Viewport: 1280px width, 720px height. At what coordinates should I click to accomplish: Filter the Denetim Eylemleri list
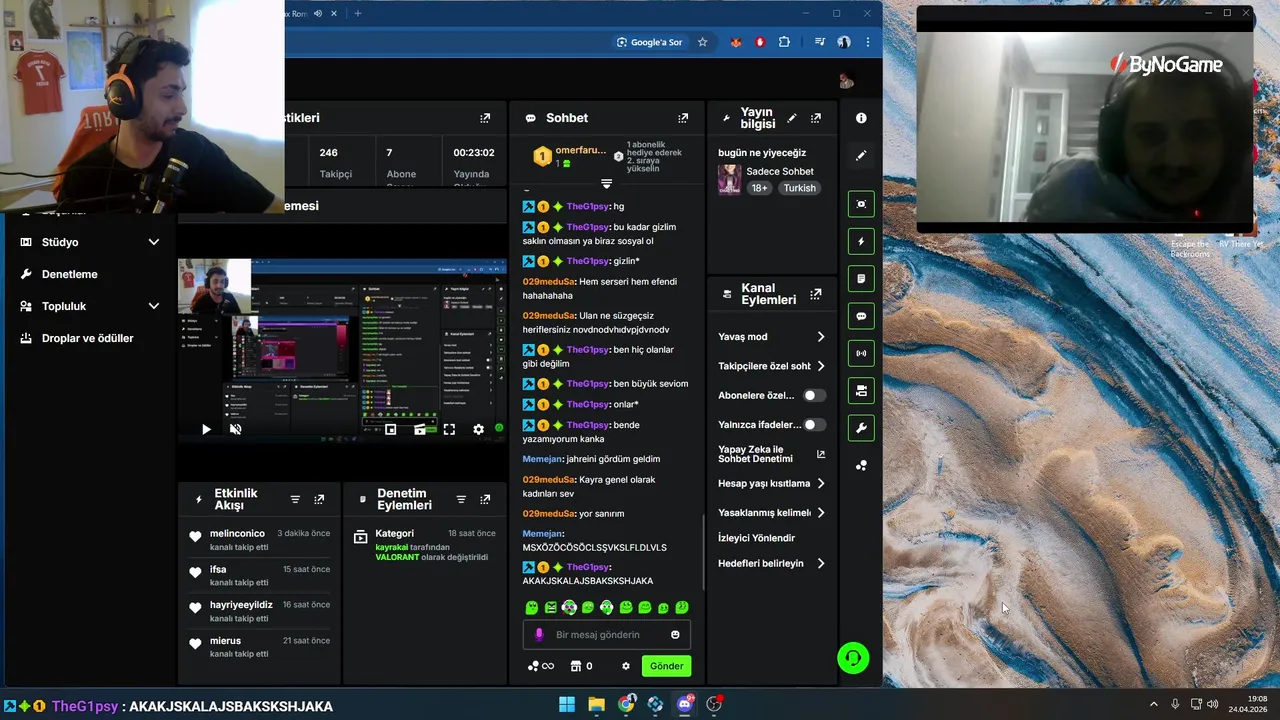point(461,499)
